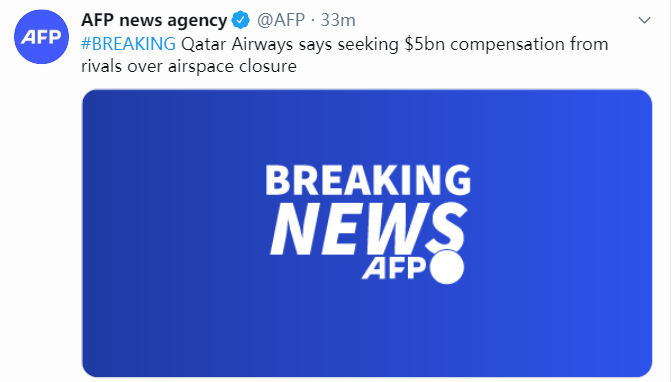Expand the tweet options chevron

point(644,20)
